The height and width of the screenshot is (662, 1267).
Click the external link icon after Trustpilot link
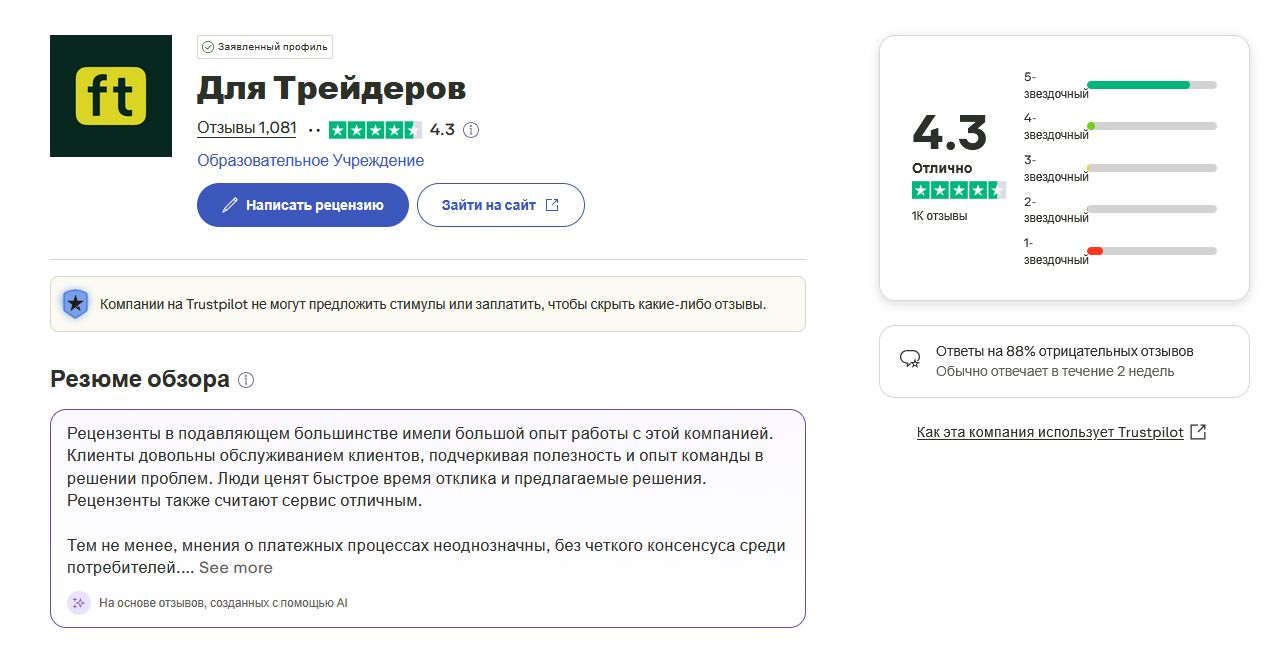tap(1199, 432)
